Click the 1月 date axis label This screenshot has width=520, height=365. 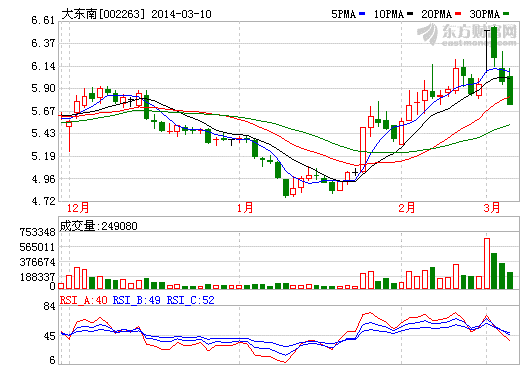245,208
